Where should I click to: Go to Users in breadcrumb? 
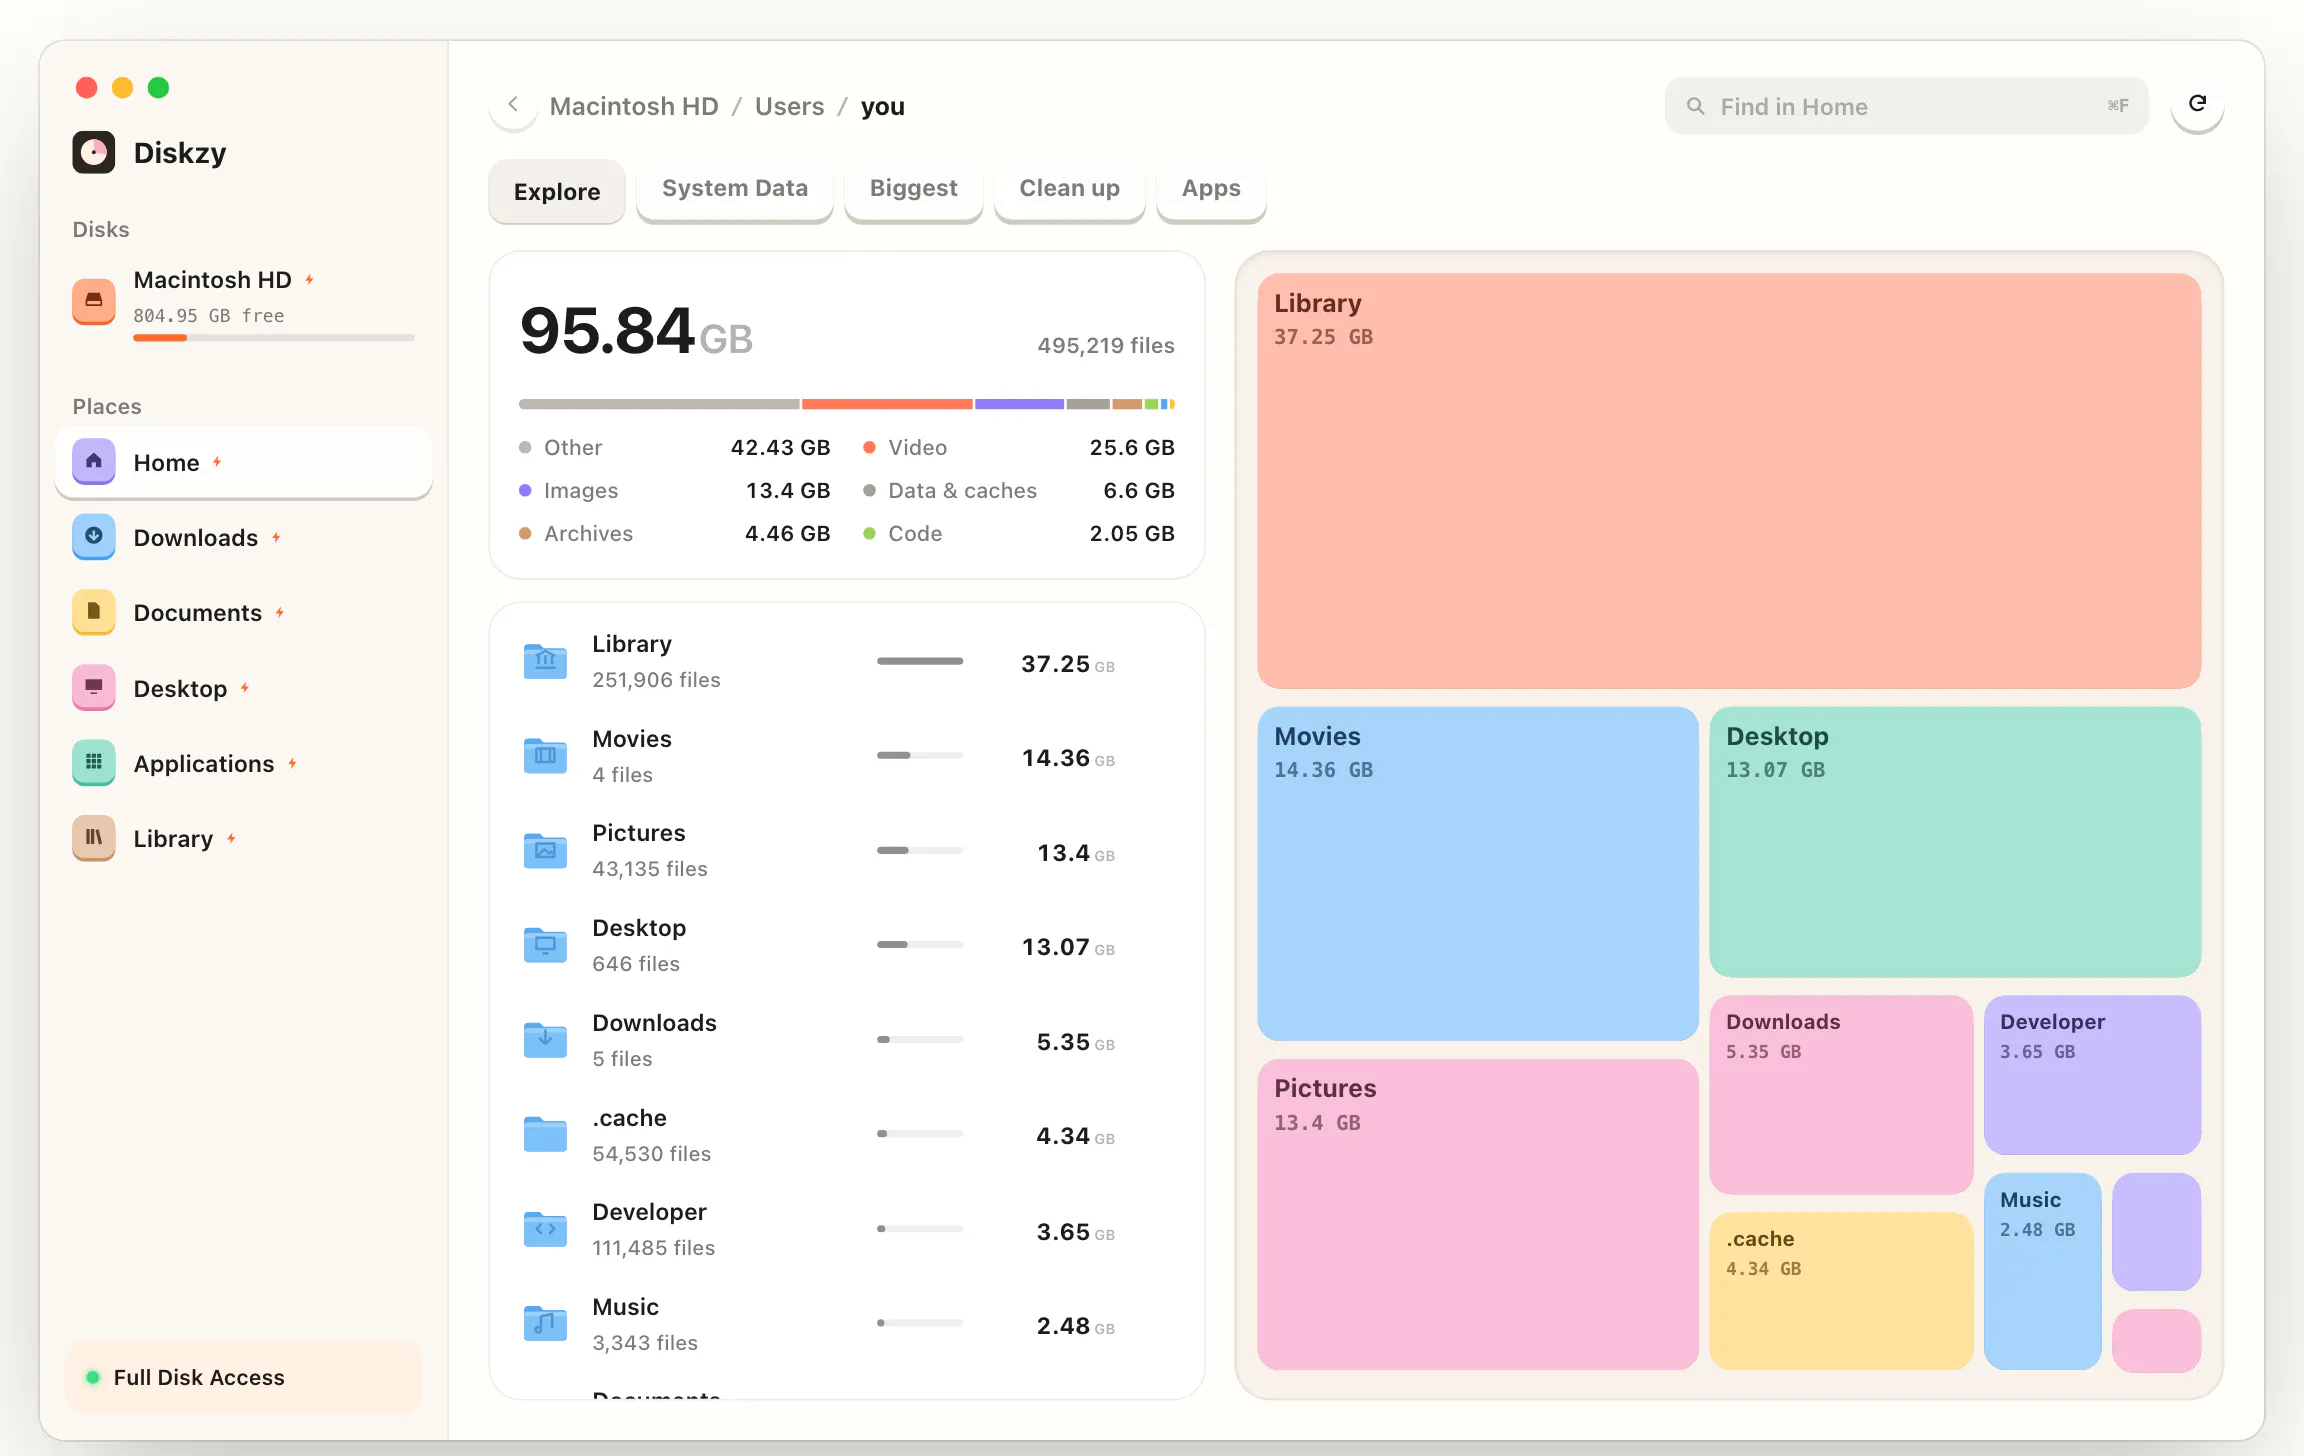coord(790,106)
